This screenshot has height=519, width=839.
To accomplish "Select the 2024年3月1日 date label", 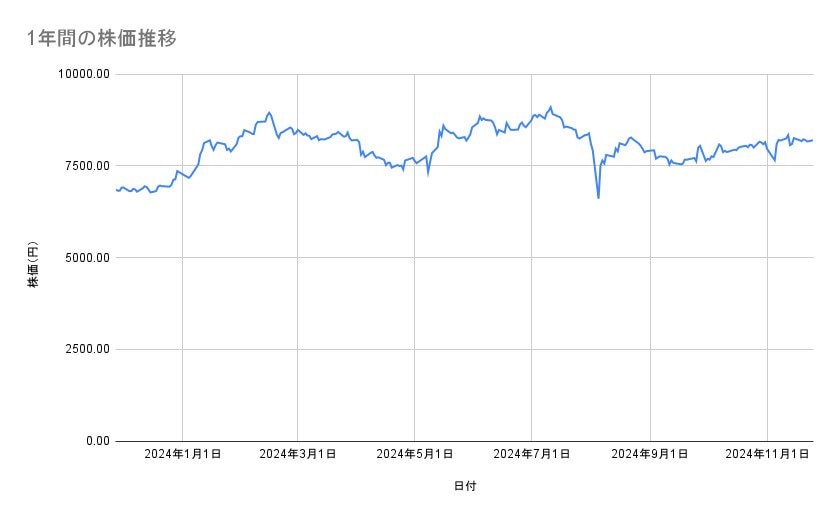I will point(298,454).
